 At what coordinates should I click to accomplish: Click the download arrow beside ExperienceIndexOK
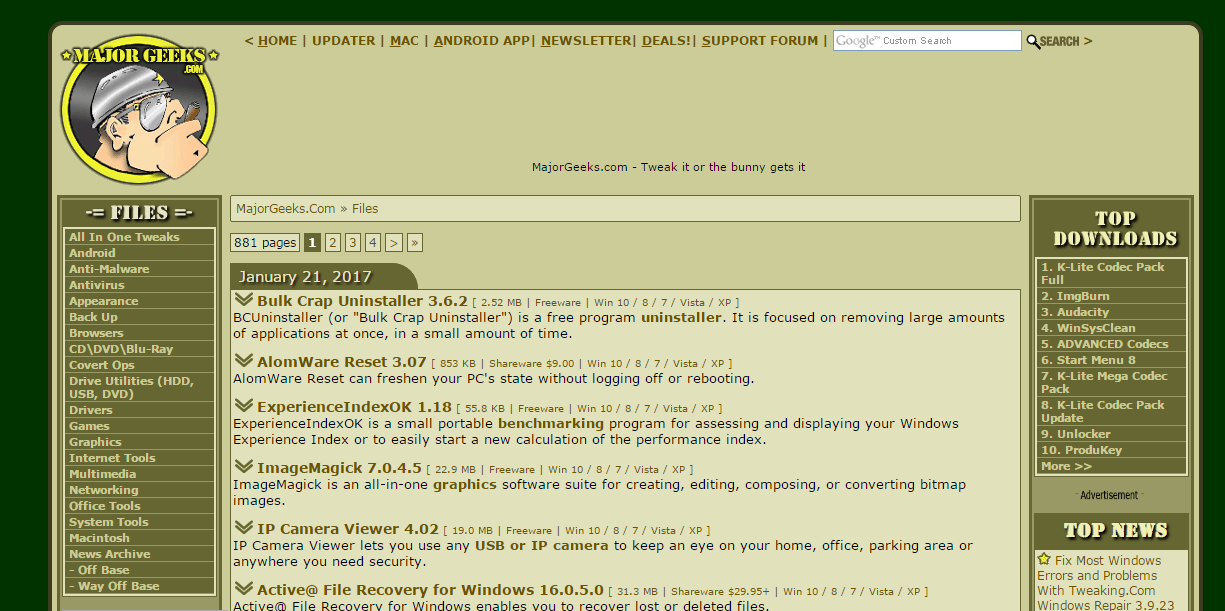244,405
